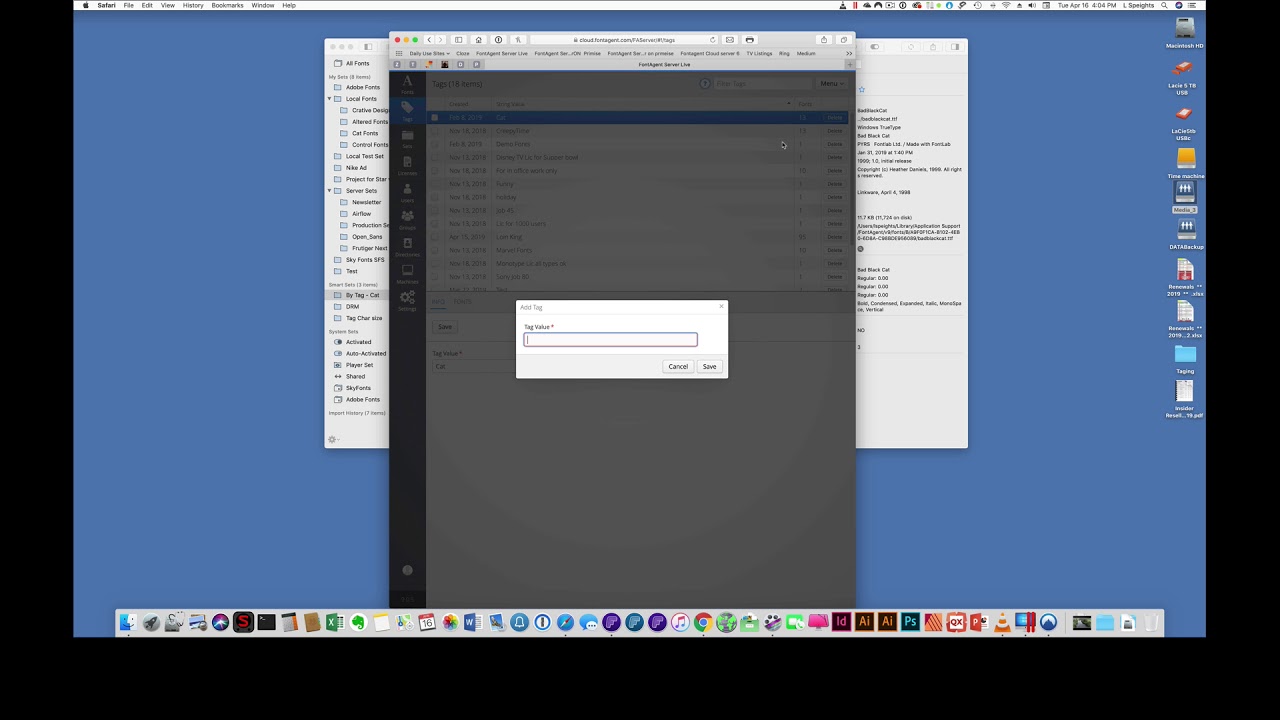Open the Groups section in FontAgent sidebar
Viewport: 1280px width, 720px height.
[407, 219]
